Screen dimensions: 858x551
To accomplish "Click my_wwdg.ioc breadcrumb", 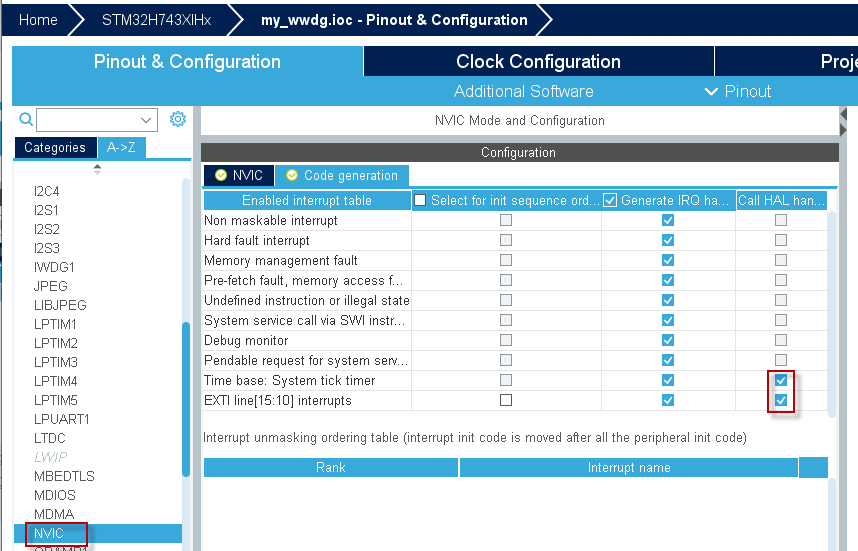I will pyautogui.click(x=394, y=20).
